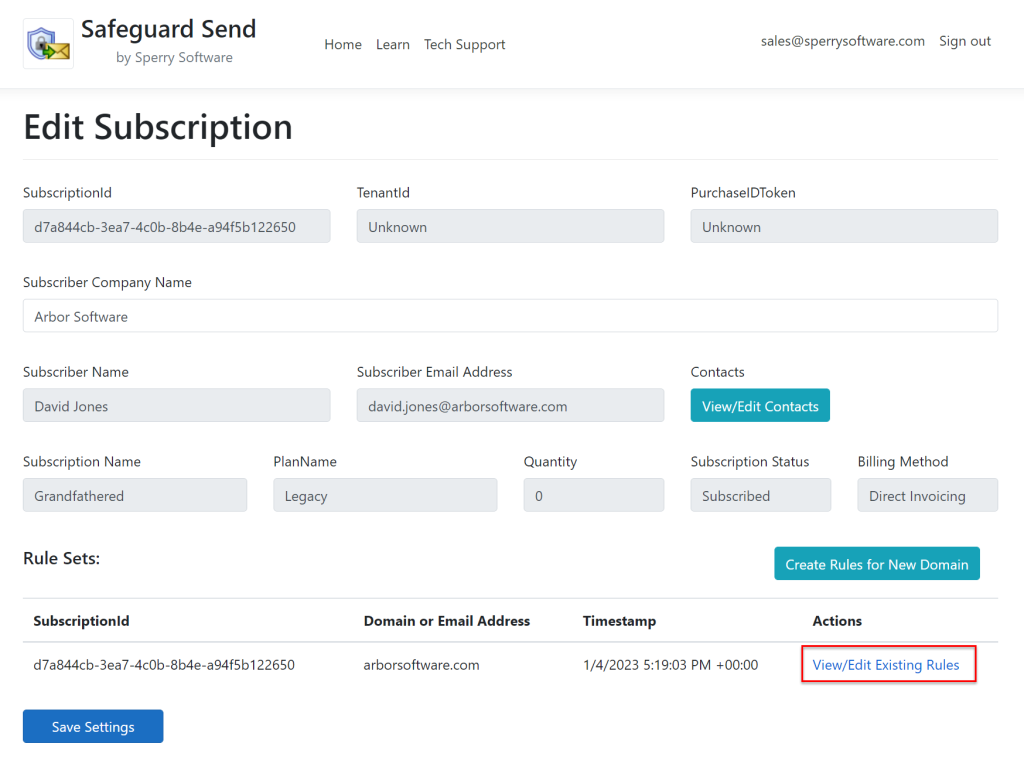Select the SubscriptionId field
The width and height of the screenshot is (1024, 767).
(x=177, y=226)
